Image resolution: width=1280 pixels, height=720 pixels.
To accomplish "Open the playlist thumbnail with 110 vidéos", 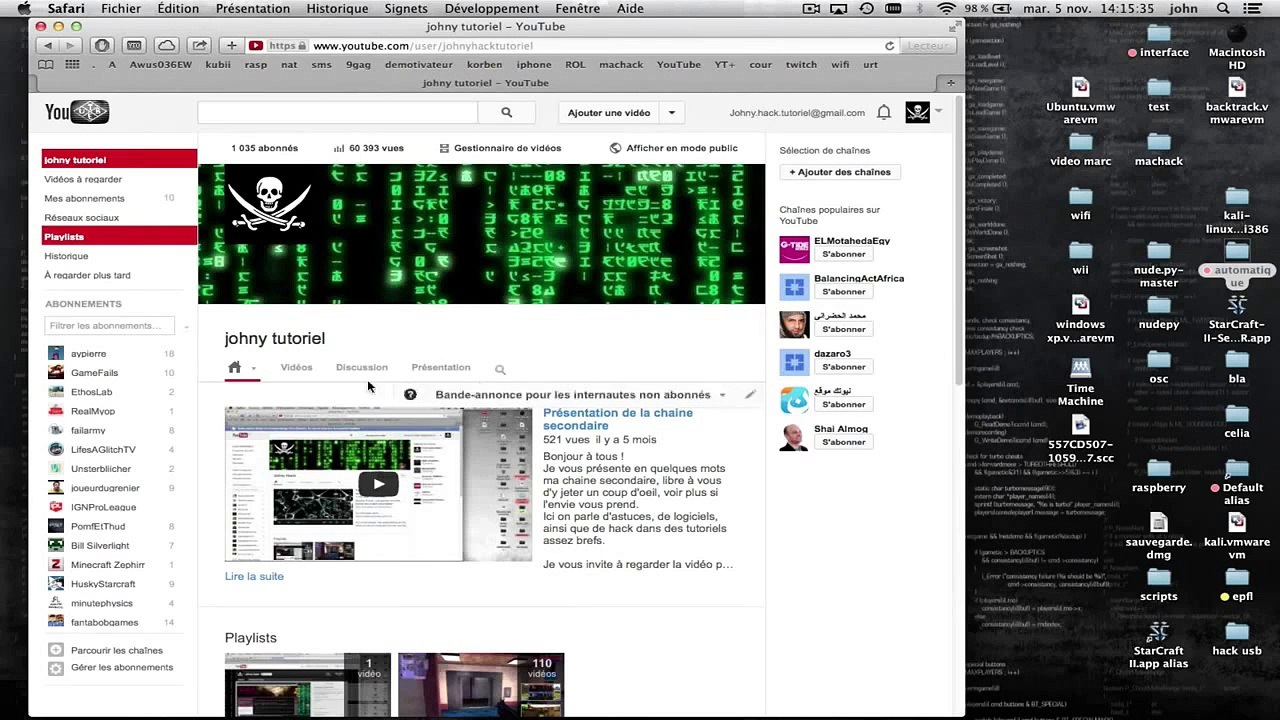I will 481,686.
